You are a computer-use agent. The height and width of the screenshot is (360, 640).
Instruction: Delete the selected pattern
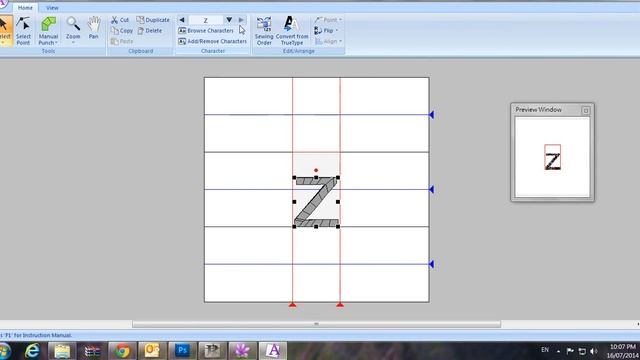[150, 31]
